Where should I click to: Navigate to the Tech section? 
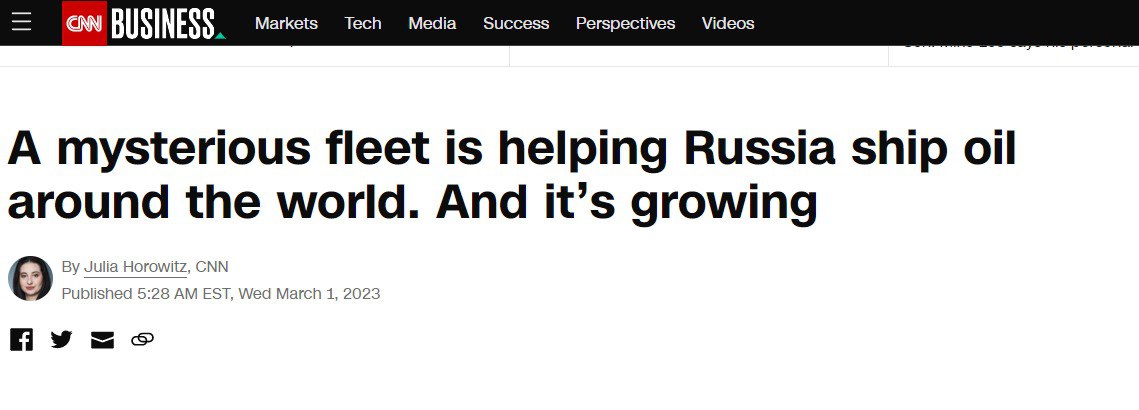coord(363,23)
